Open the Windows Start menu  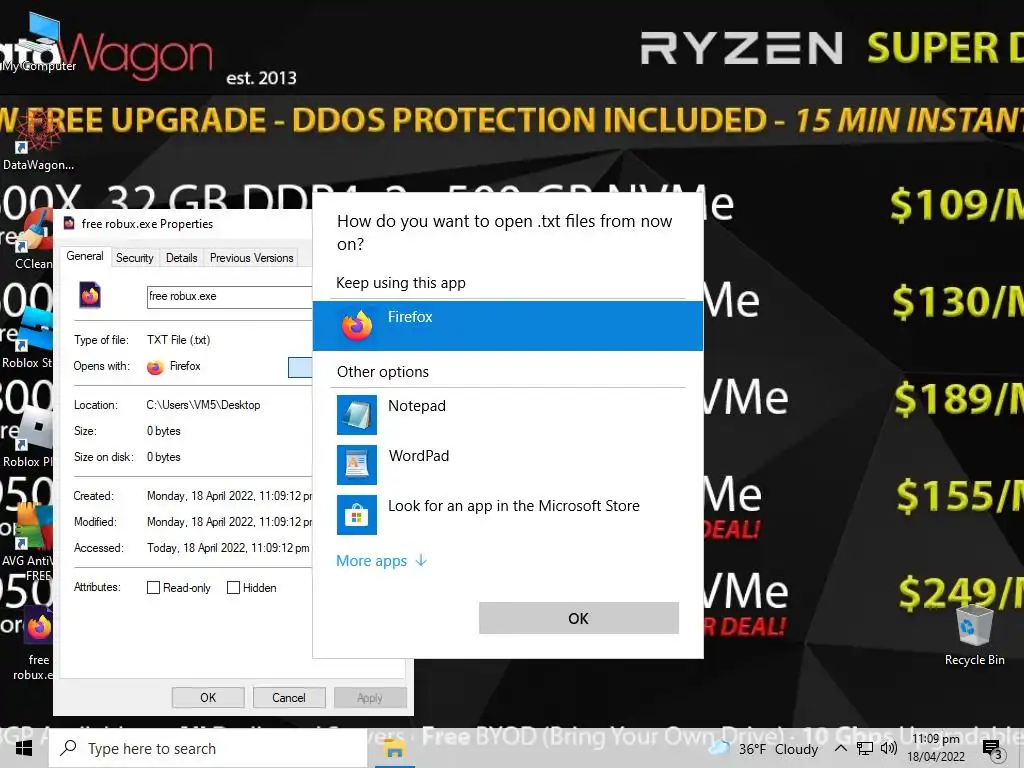[x=24, y=748]
